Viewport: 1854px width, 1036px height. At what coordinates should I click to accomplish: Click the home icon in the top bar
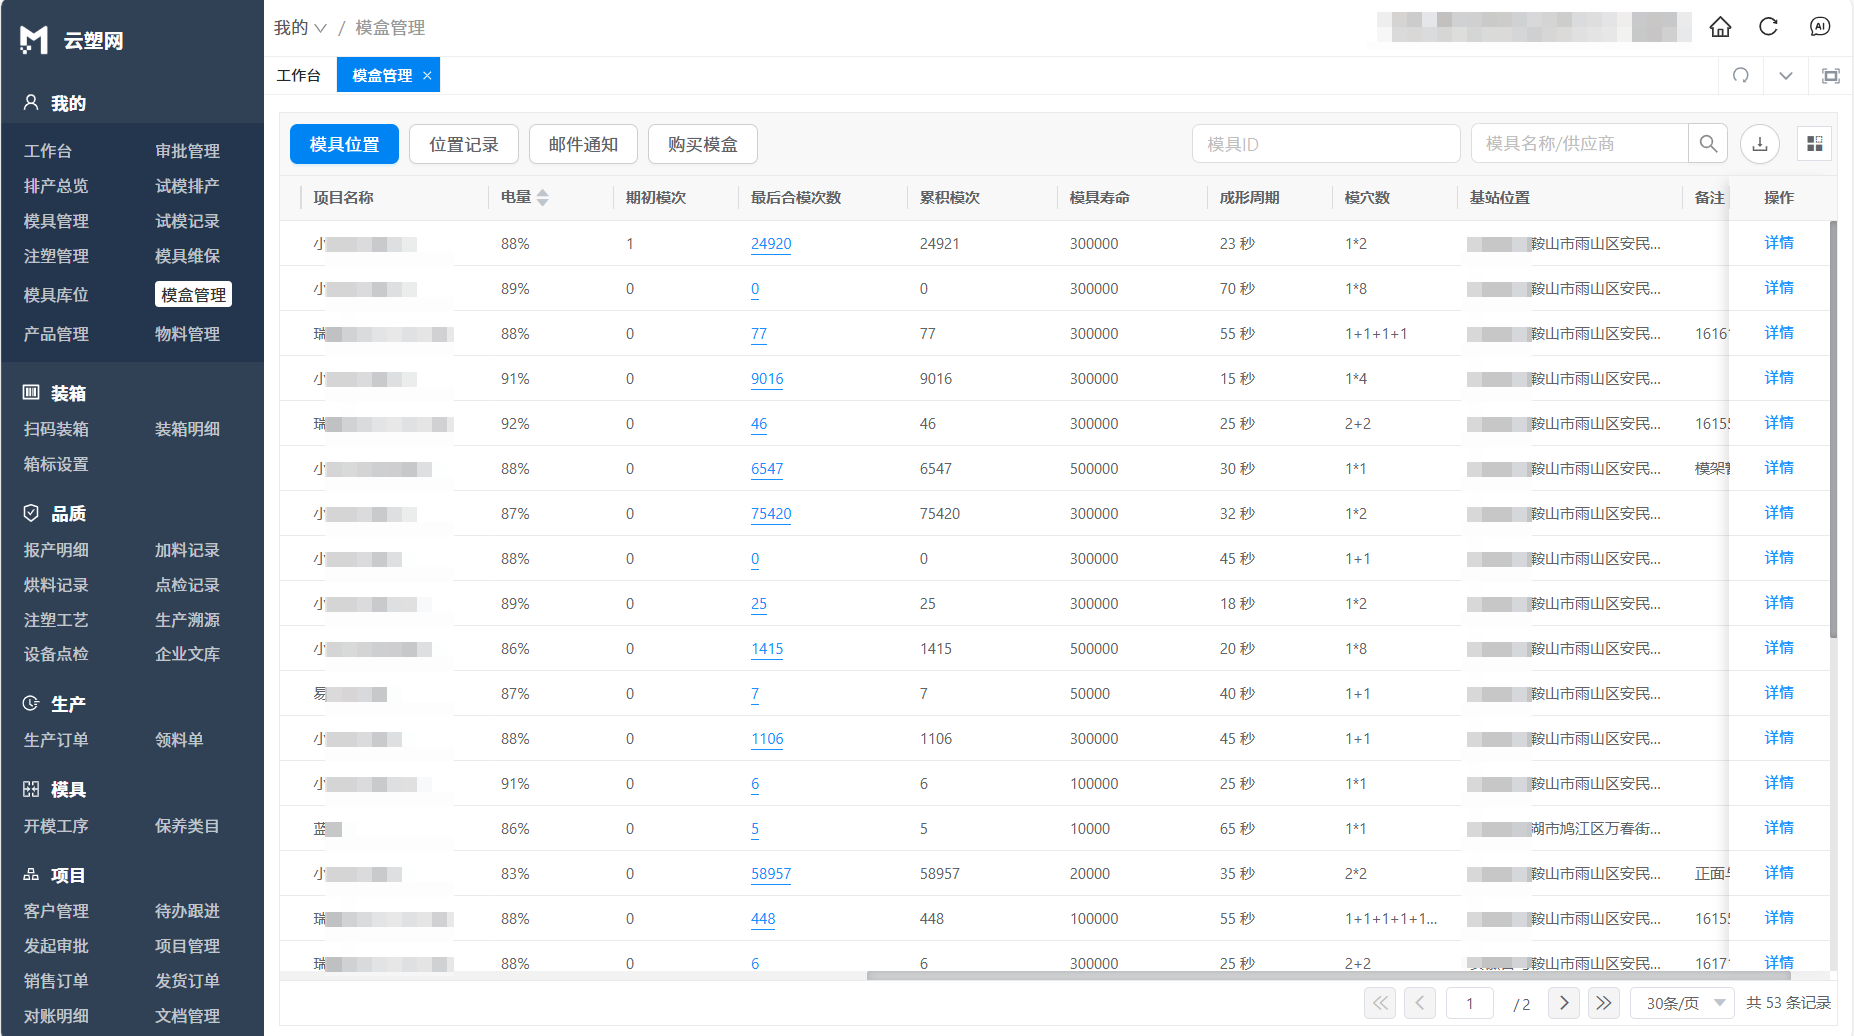[1720, 26]
